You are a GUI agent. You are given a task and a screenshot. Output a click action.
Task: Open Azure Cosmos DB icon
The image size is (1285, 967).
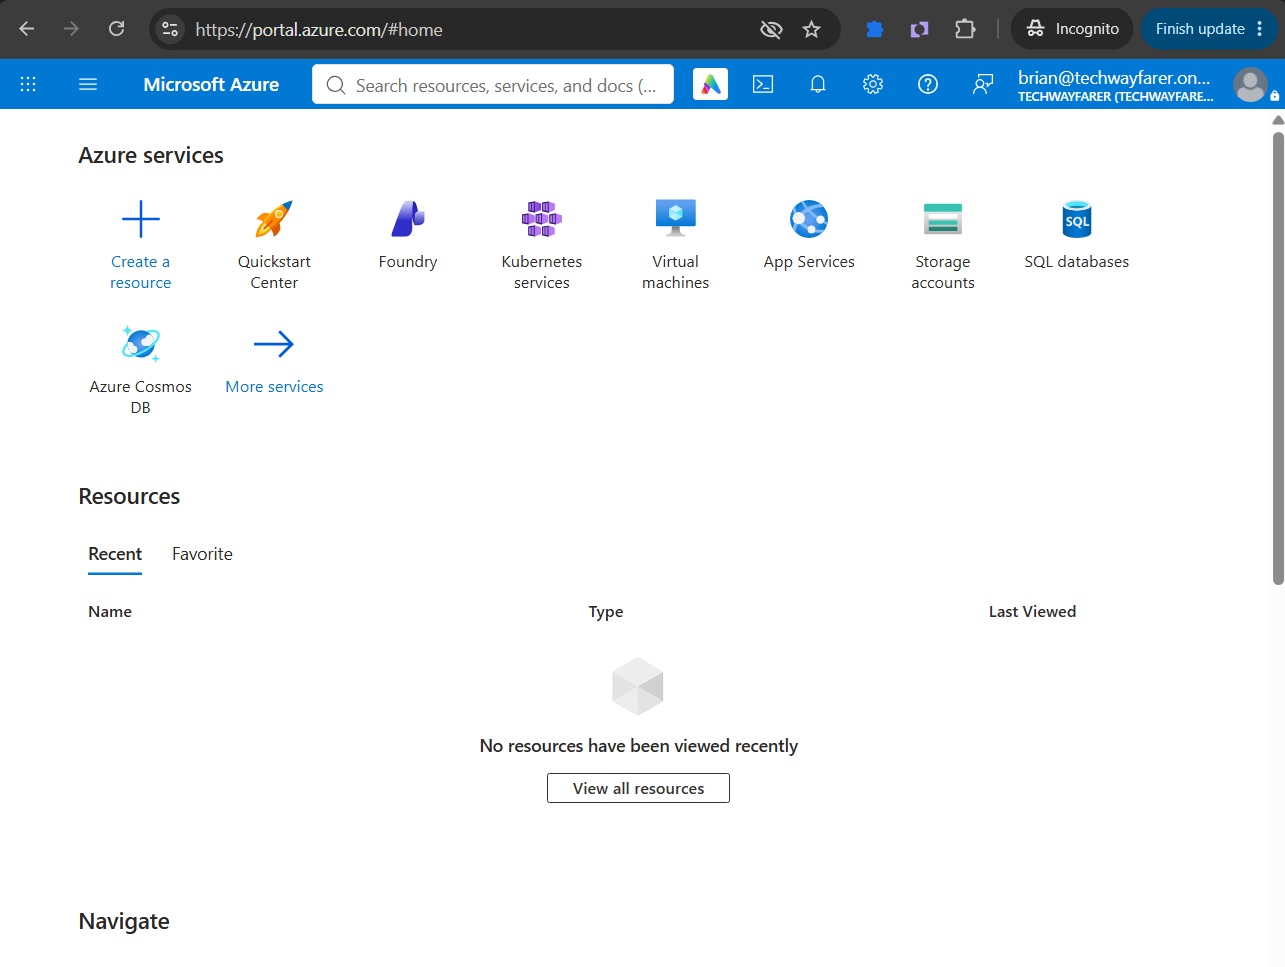(140, 344)
